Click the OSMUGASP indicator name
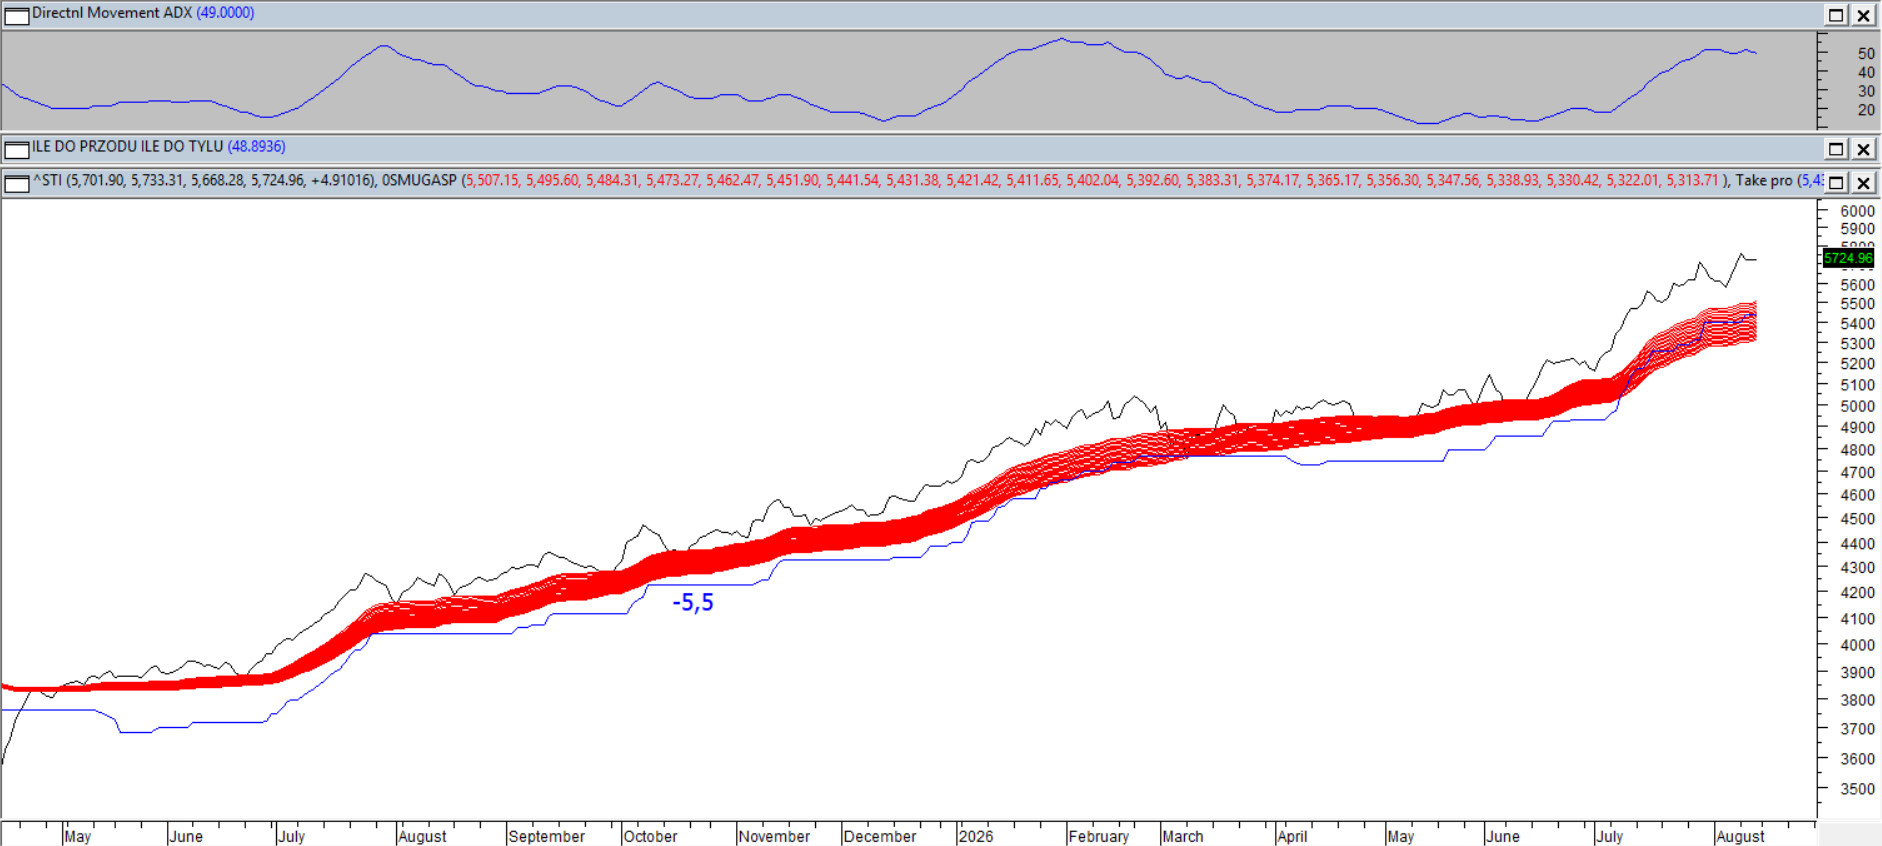Viewport: 1882px width, 846px height. (419, 181)
